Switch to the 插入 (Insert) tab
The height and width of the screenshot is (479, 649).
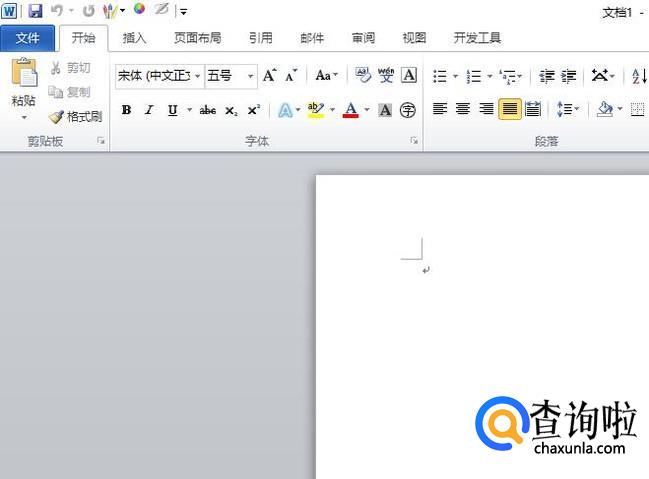135,38
